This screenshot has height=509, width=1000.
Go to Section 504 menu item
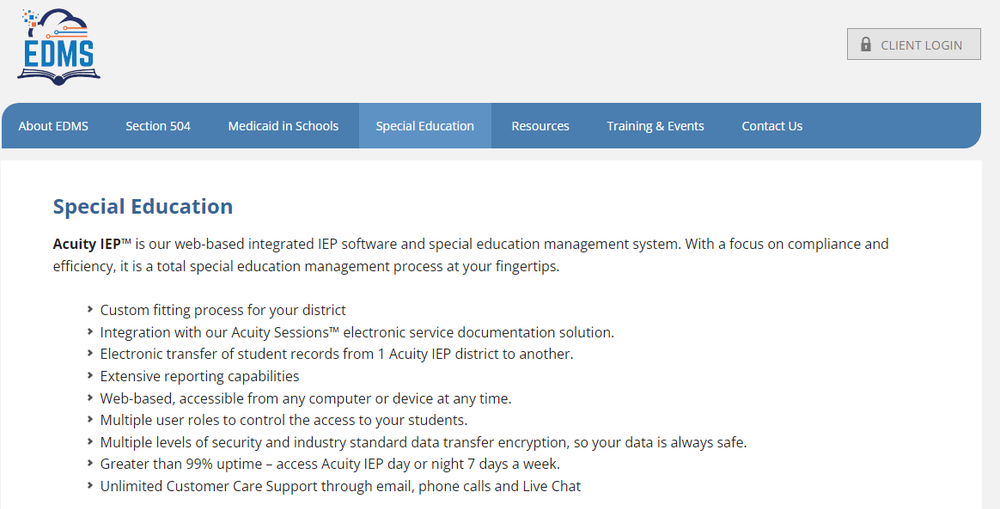158,126
